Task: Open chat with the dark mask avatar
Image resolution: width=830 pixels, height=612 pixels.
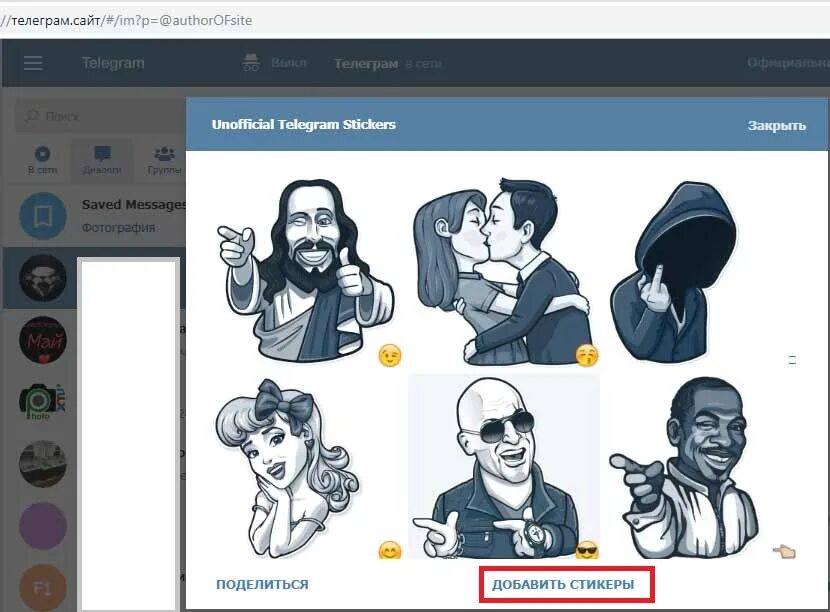Action: [x=43, y=278]
